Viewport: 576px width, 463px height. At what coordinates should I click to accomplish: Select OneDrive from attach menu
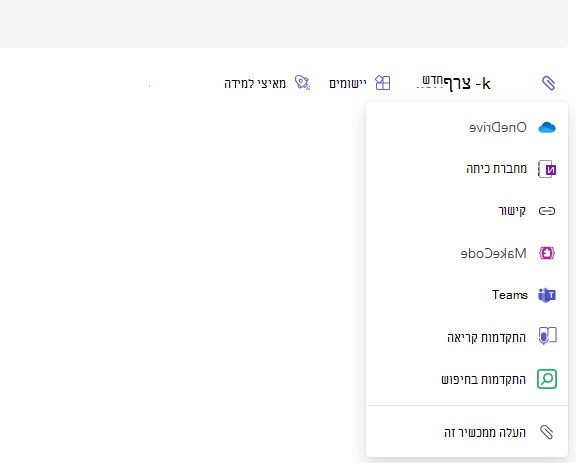(x=467, y=128)
